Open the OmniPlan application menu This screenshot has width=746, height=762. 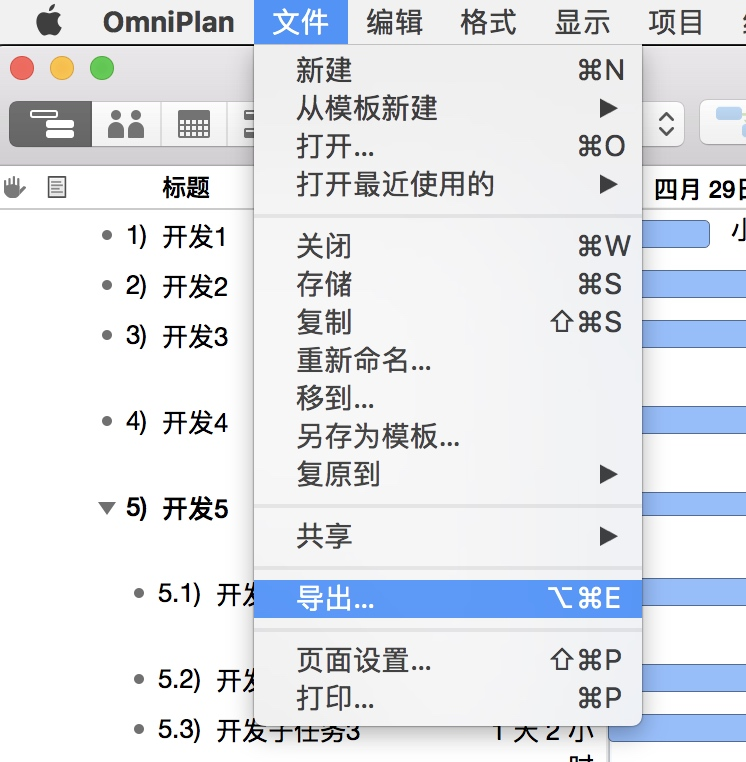[169, 22]
